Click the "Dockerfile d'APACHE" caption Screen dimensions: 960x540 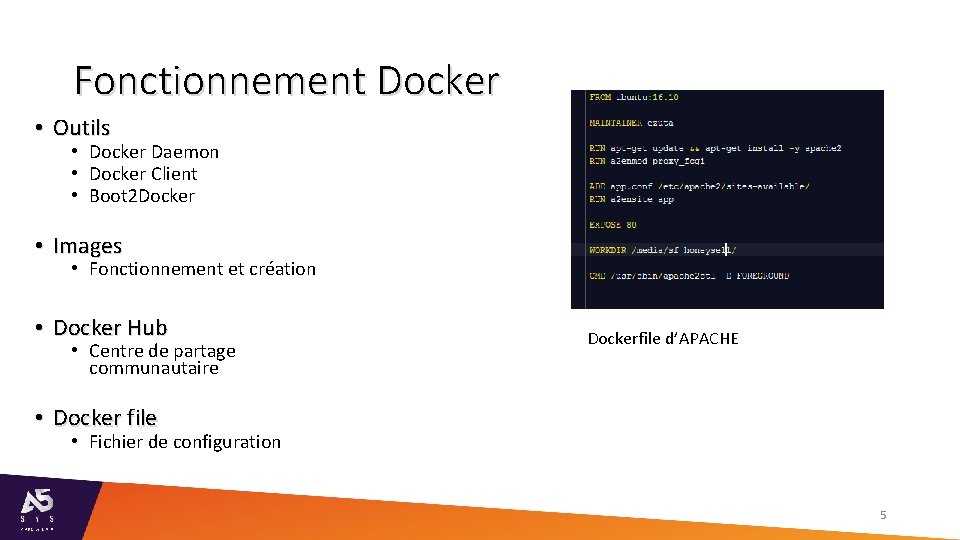click(x=663, y=339)
